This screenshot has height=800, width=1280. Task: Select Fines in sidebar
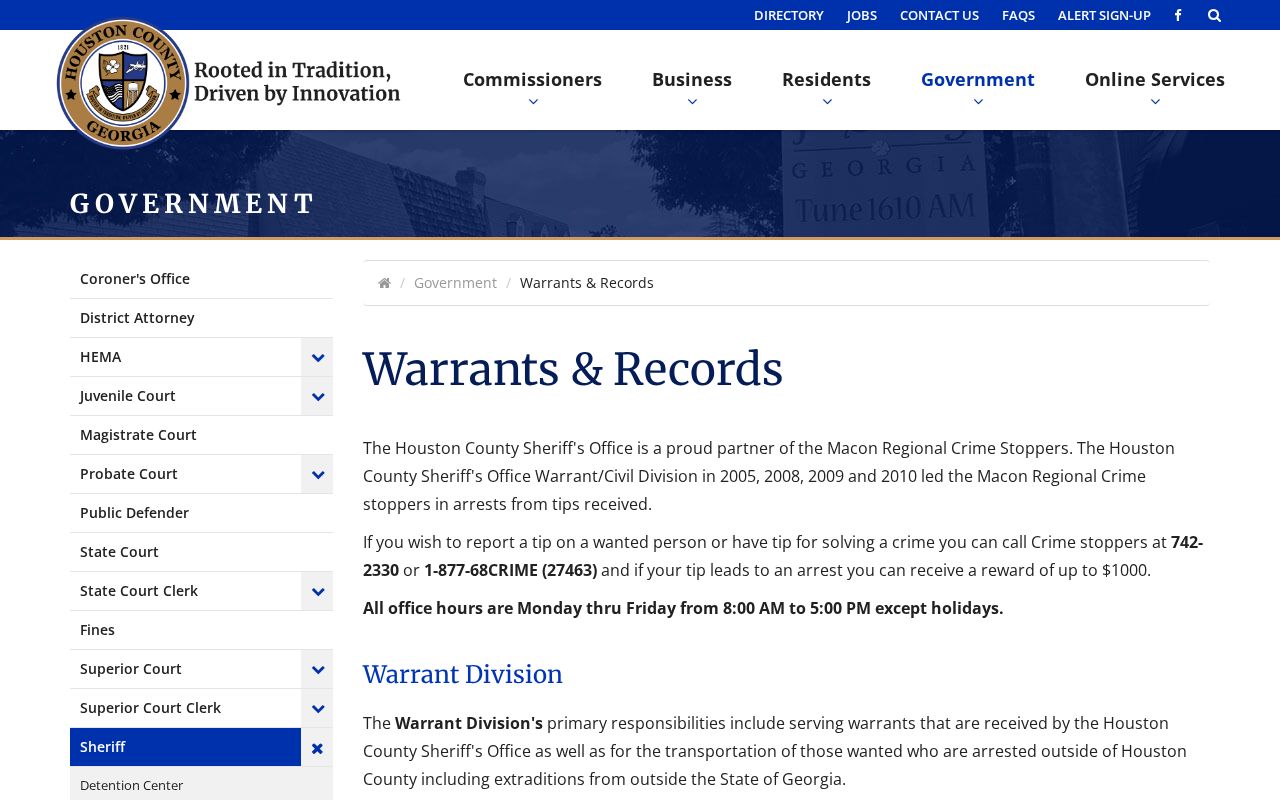click(x=201, y=630)
